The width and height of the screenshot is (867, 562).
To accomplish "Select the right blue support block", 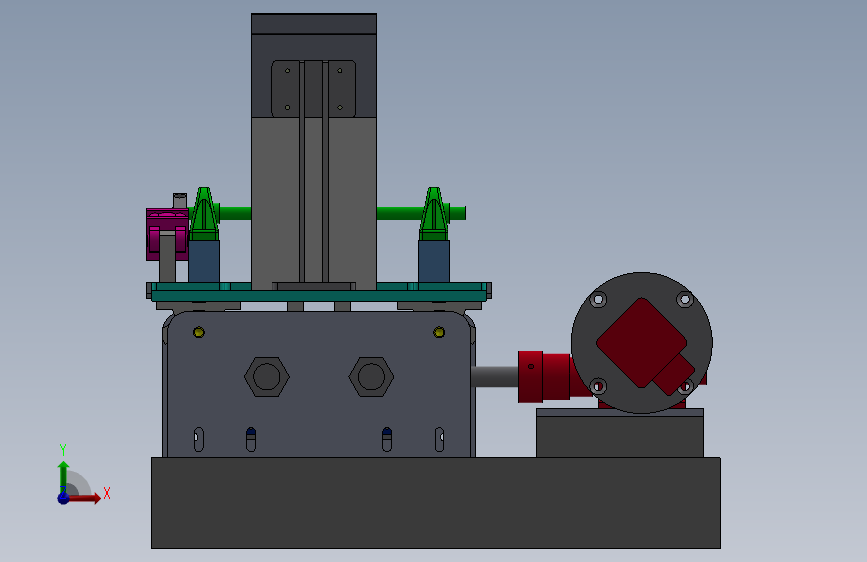I will coord(434,262).
